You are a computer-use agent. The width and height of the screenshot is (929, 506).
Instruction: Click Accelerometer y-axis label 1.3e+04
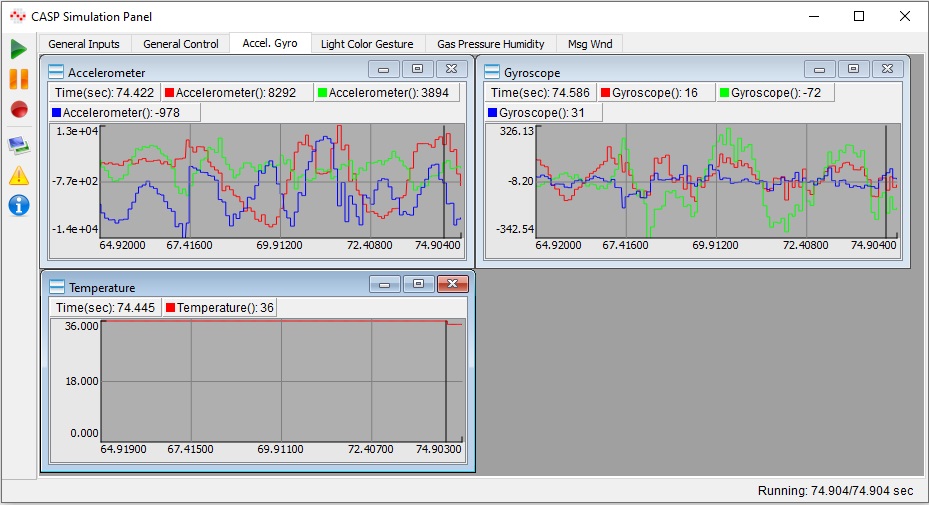pyautogui.click(x=76, y=131)
